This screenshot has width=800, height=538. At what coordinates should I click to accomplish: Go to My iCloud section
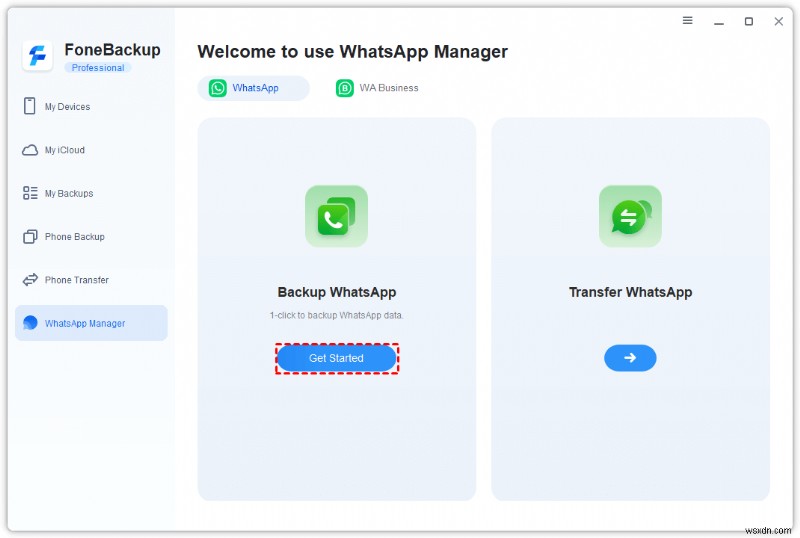pos(91,150)
